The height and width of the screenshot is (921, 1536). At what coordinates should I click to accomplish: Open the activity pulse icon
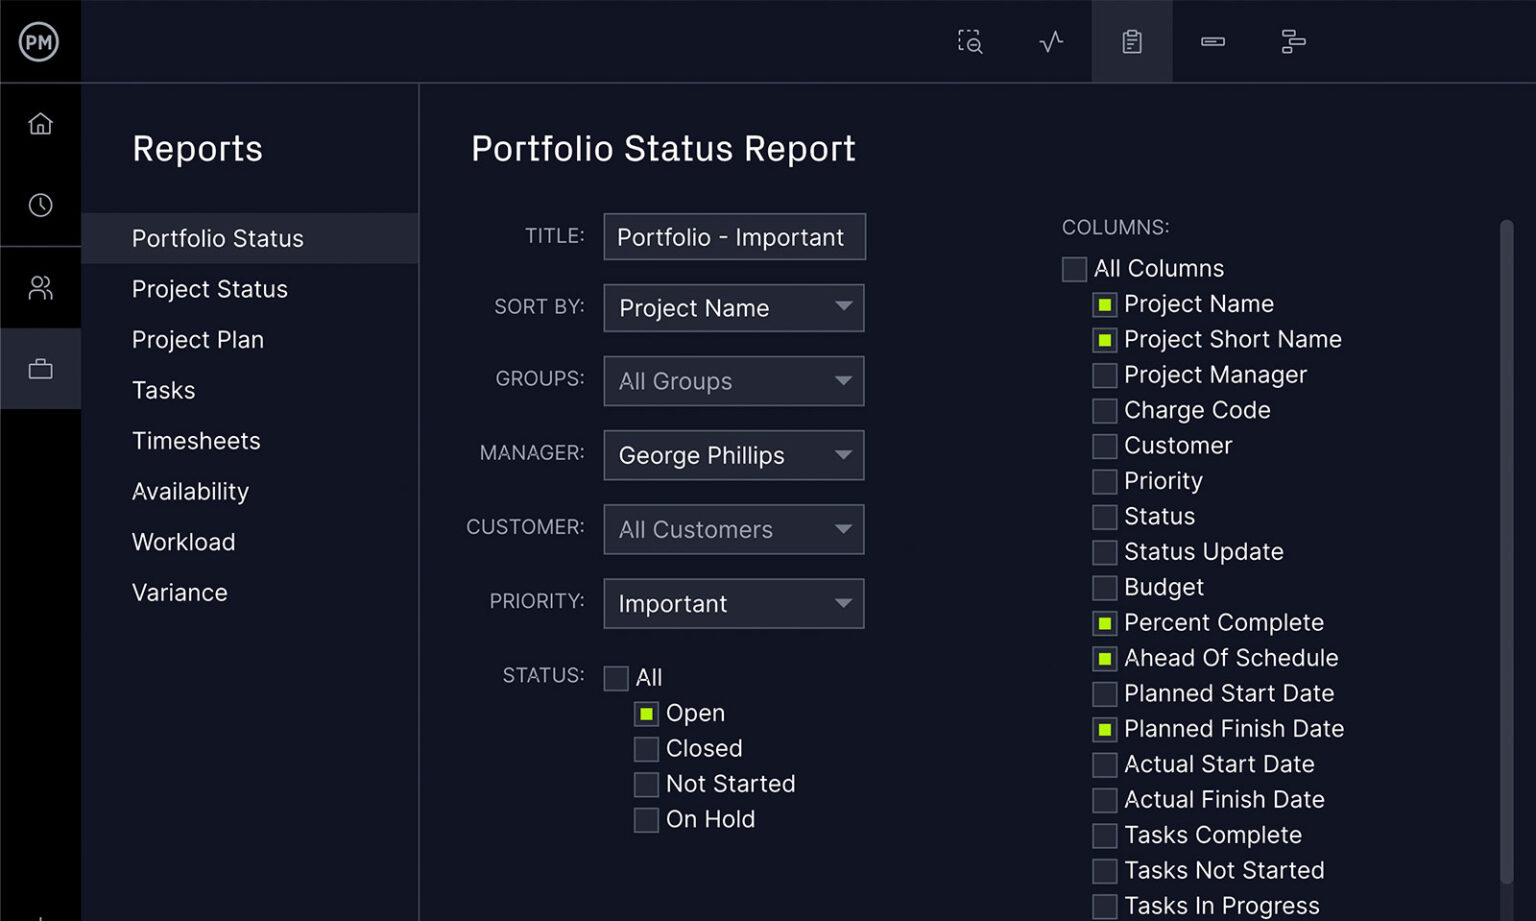1051,42
